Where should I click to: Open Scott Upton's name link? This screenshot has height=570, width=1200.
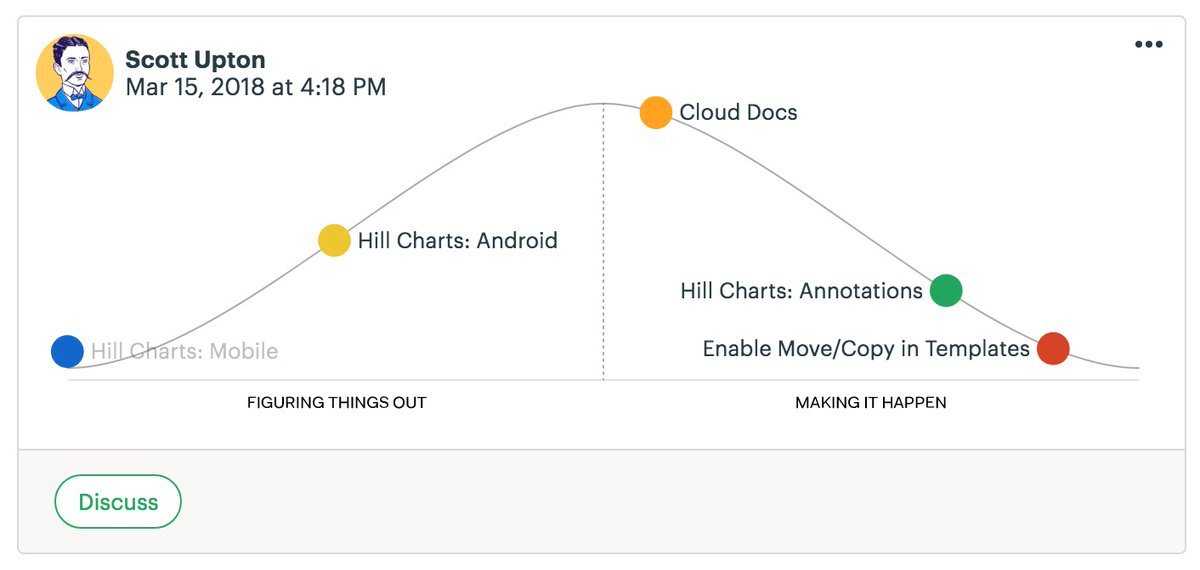[195, 60]
